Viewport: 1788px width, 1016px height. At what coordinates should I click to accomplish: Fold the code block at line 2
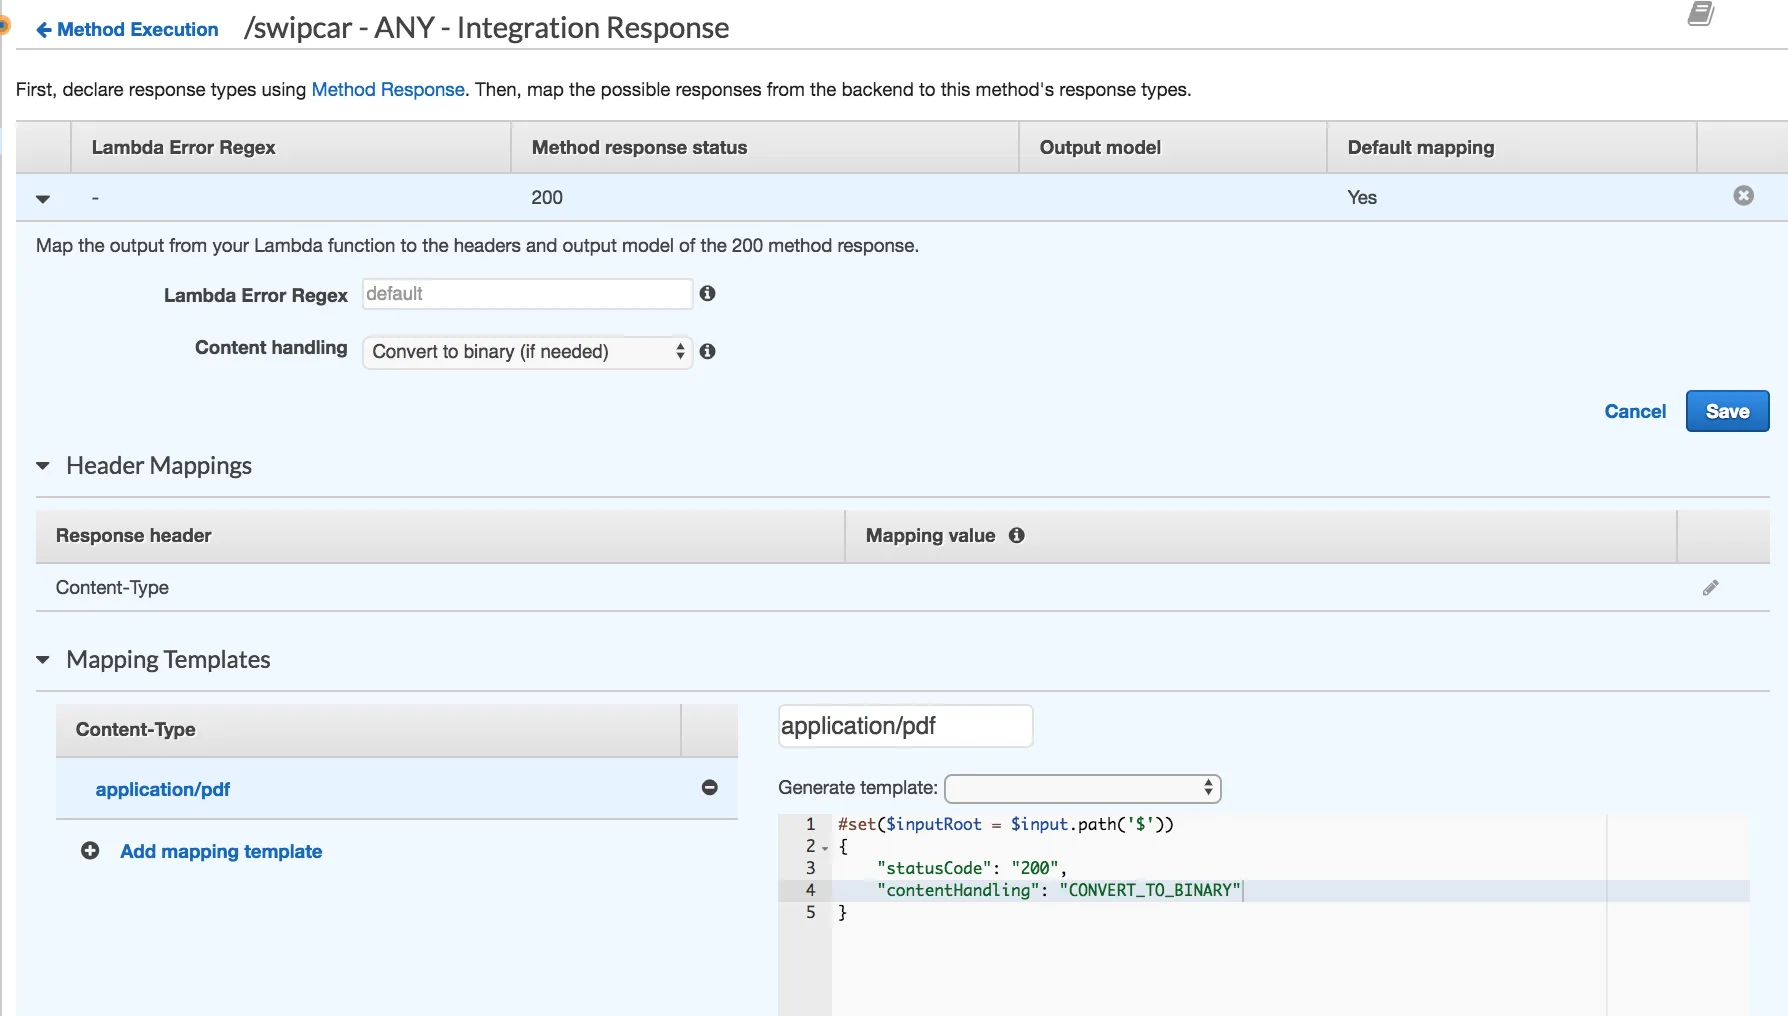coord(825,848)
